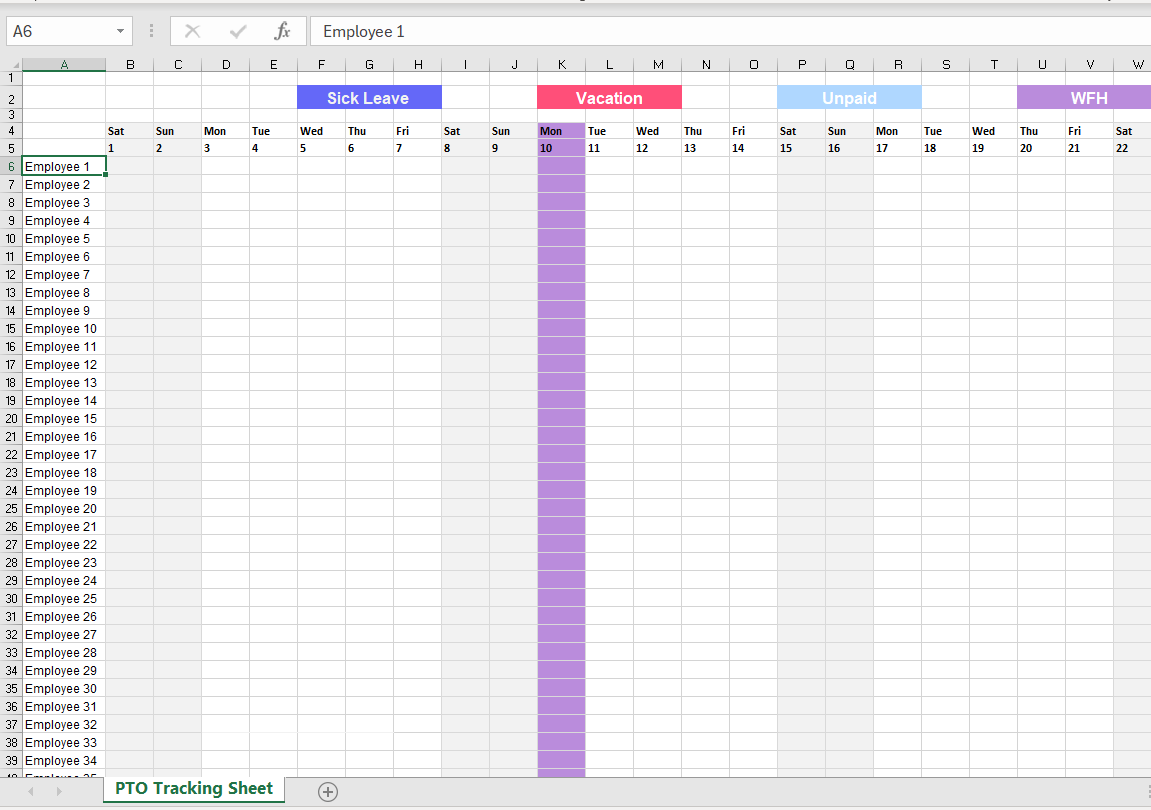
Task: Click the previous sheet navigation arrow
Action: pos(31,791)
